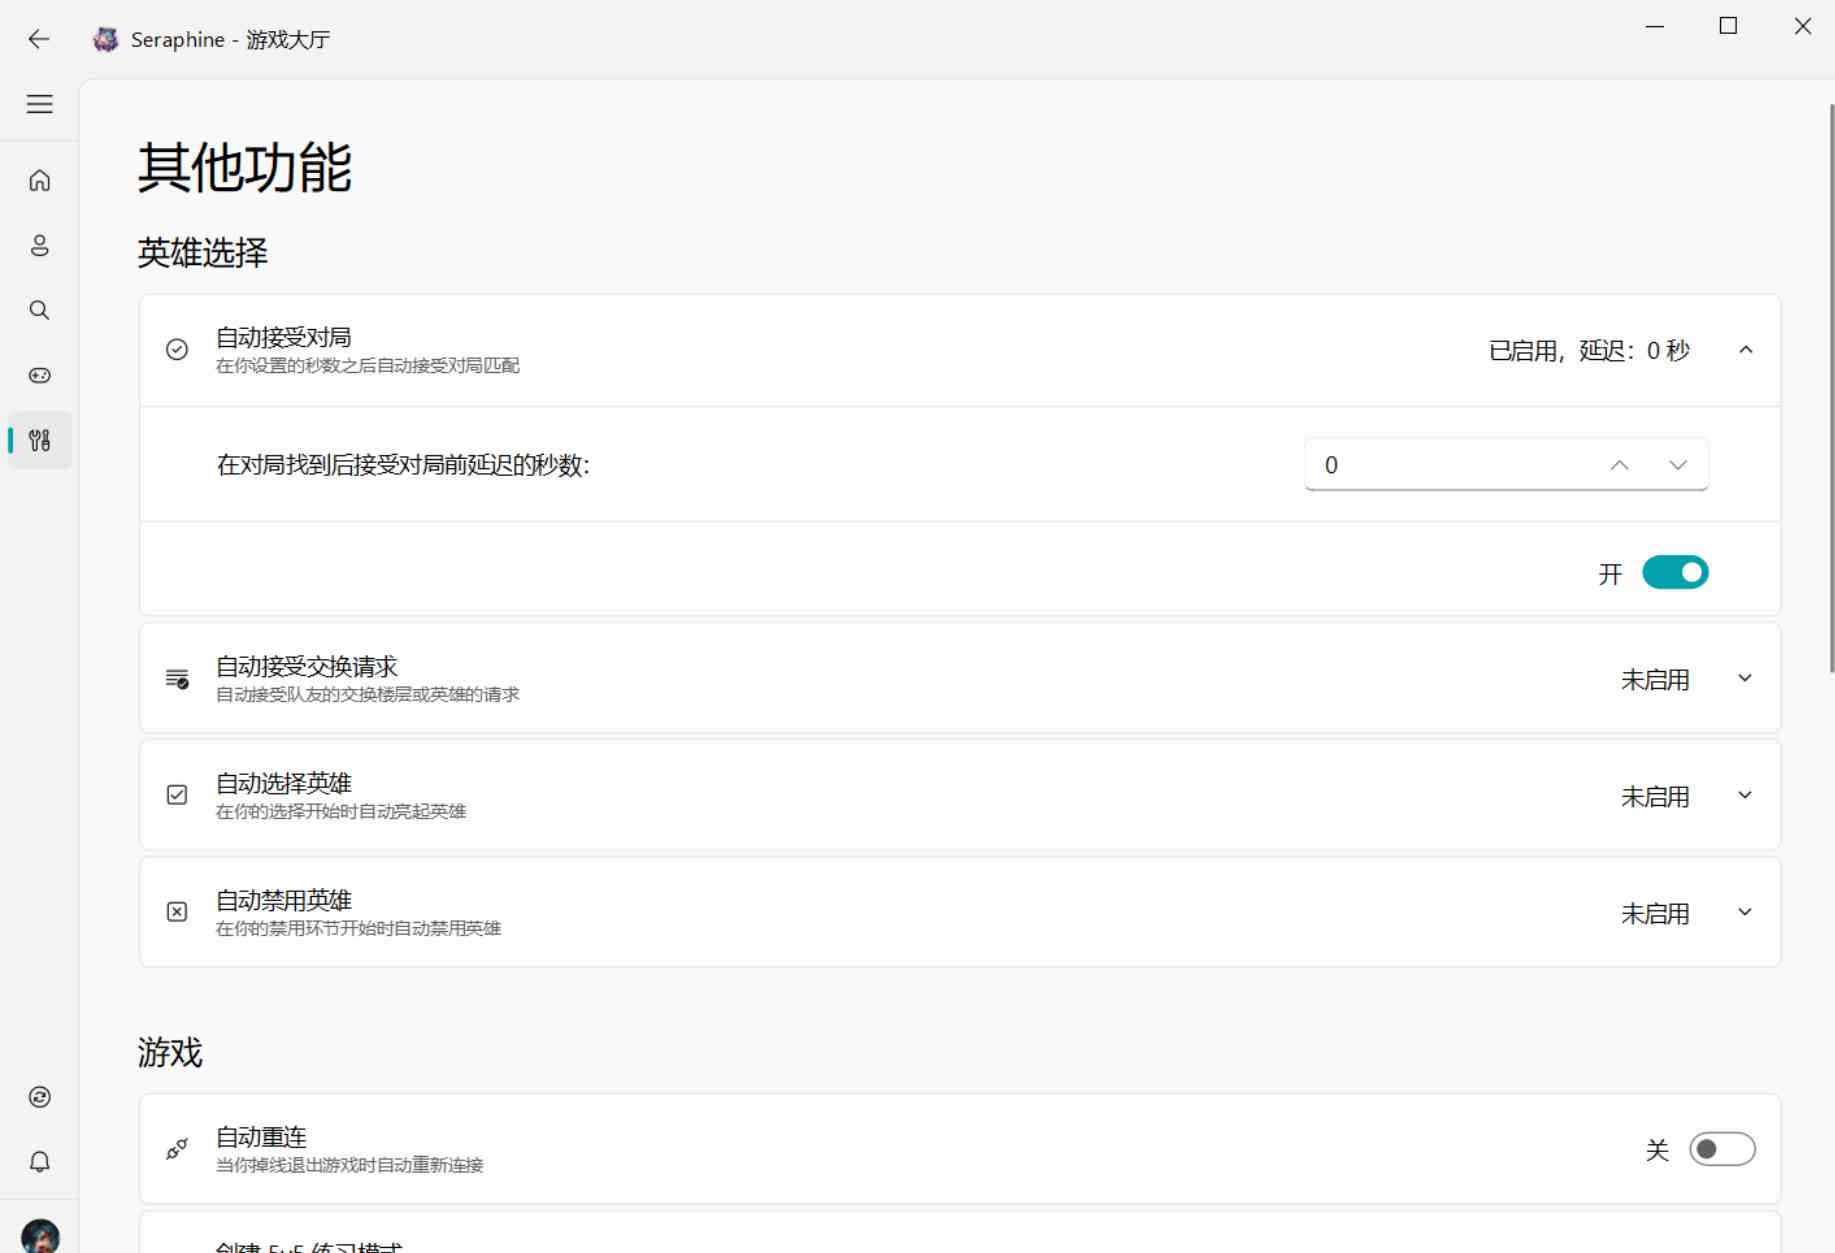Click the 已启用，延迟：0 秒 status text

[1589, 351]
